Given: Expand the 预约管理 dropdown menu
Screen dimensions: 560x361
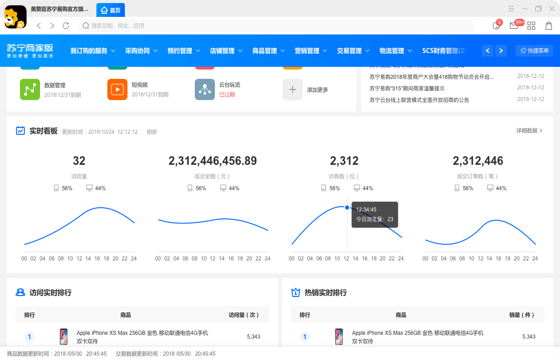Looking at the screenshot, I should [x=184, y=51].
